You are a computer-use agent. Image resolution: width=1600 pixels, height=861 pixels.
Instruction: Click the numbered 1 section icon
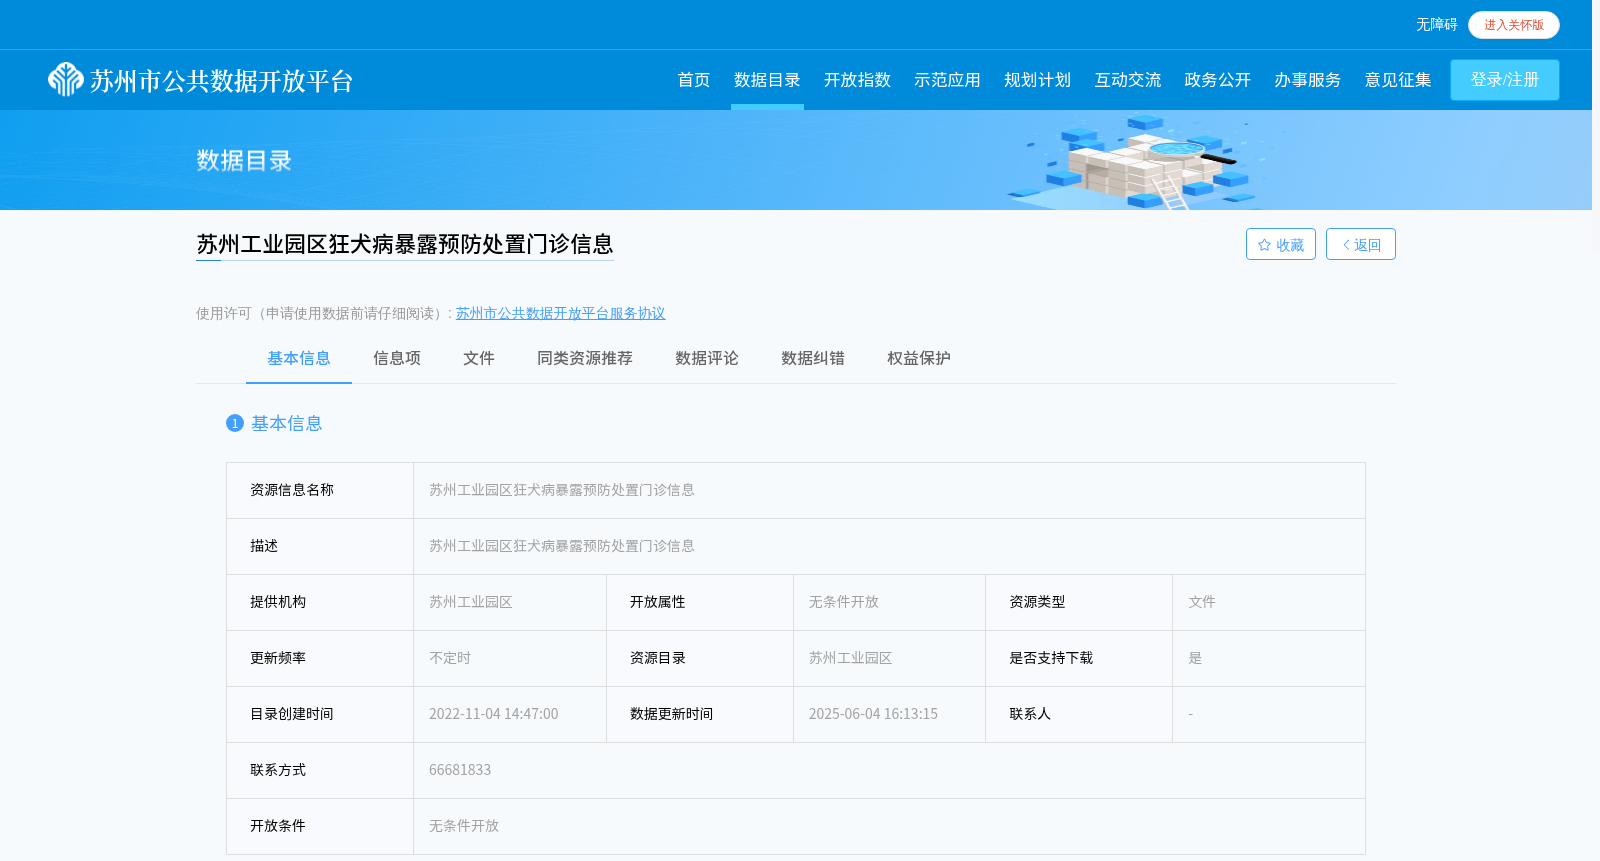click(235, 423)
